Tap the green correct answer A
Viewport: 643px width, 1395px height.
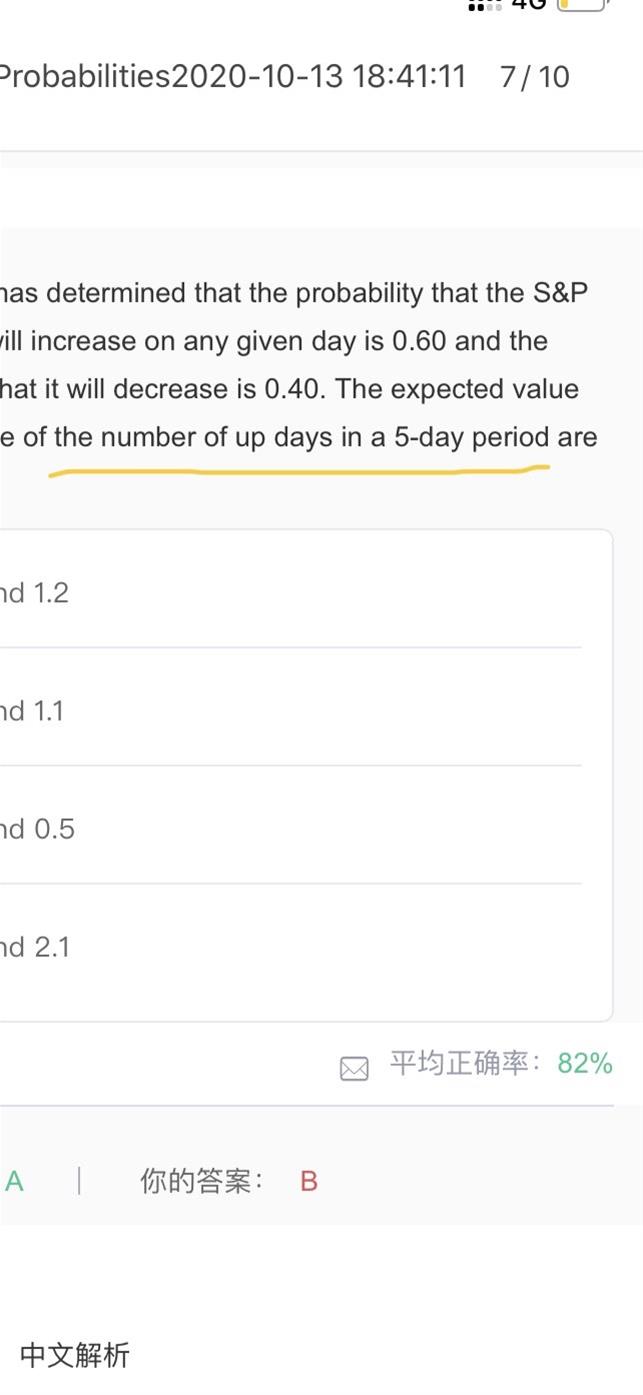click(x=14, y=1181)
